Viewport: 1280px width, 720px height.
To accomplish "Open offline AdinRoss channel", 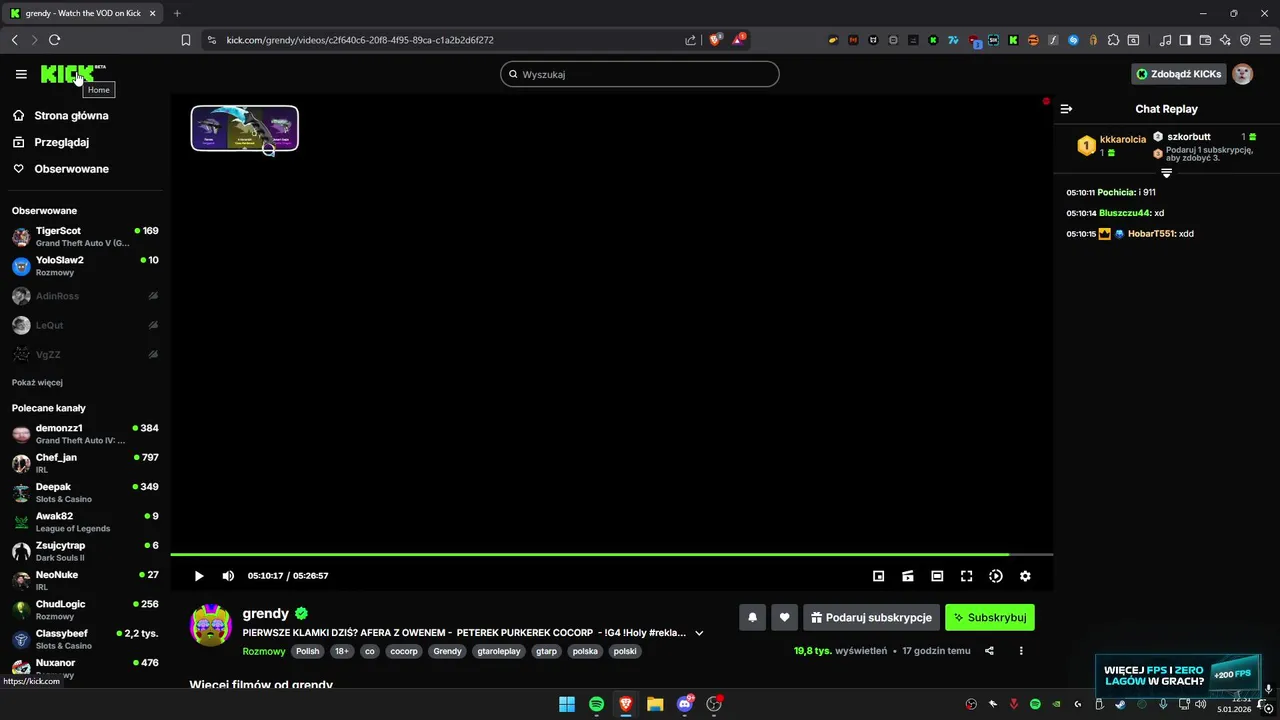I will pyautogui.click(x=84, y=296).
